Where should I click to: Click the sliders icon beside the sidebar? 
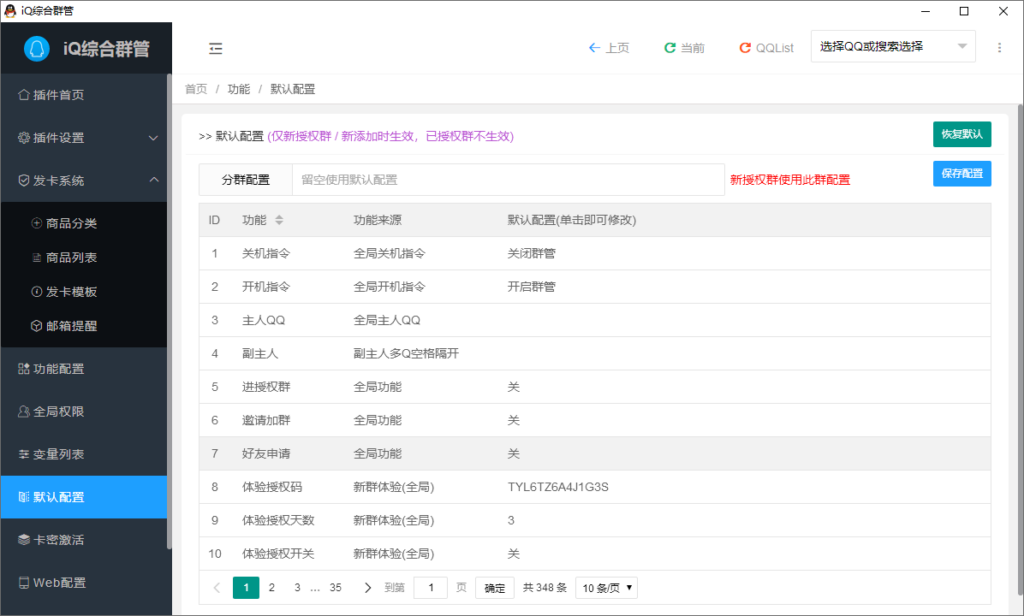point(213,47)
